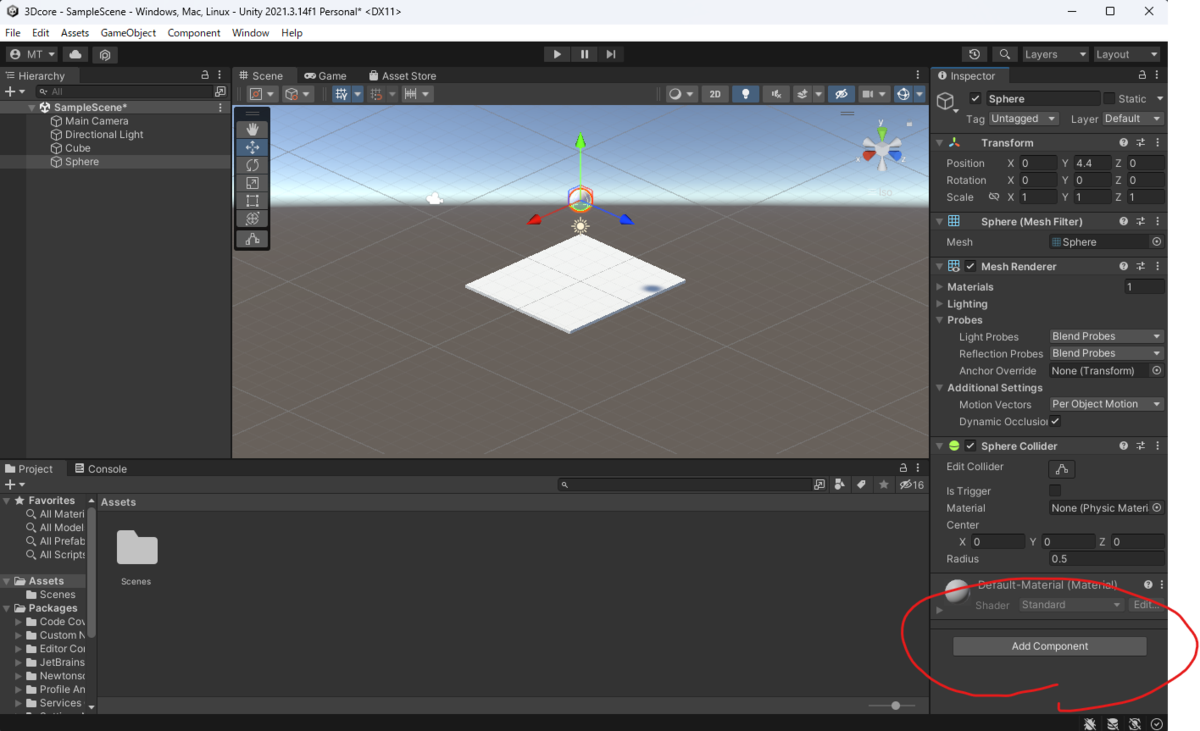Expand the Materials section
Viewport: 1200px width, 731px height.
940,287
